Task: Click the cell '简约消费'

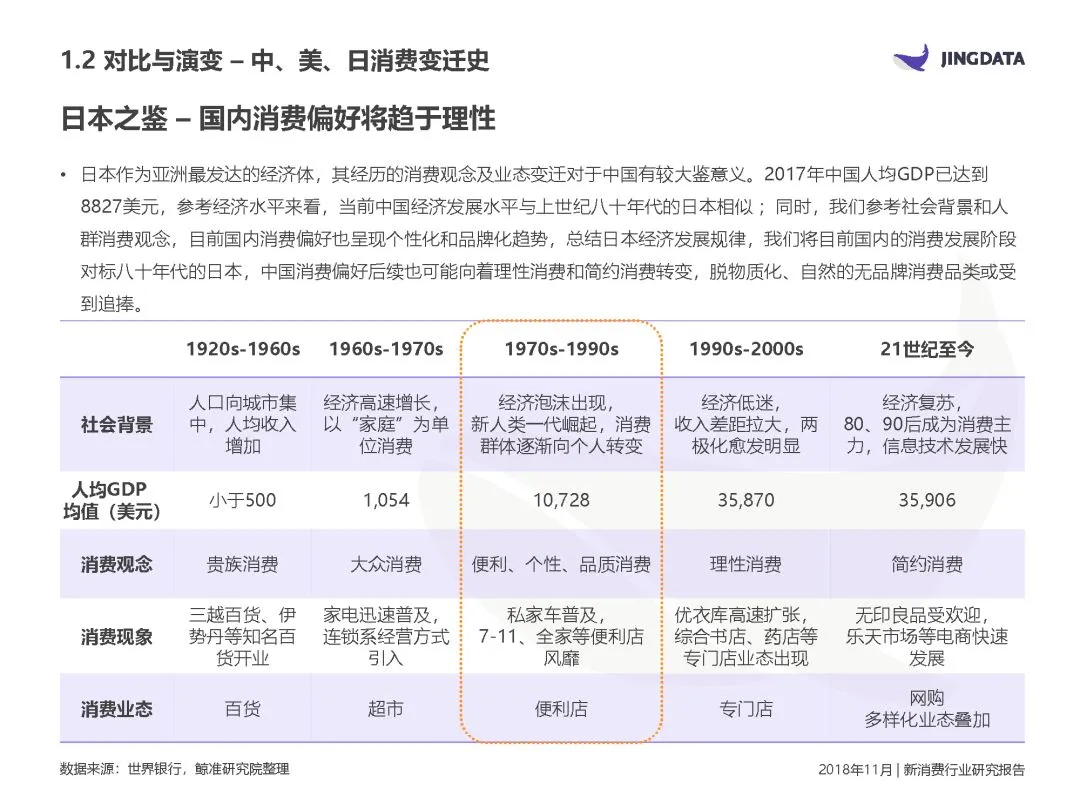Action: point(927,565)
